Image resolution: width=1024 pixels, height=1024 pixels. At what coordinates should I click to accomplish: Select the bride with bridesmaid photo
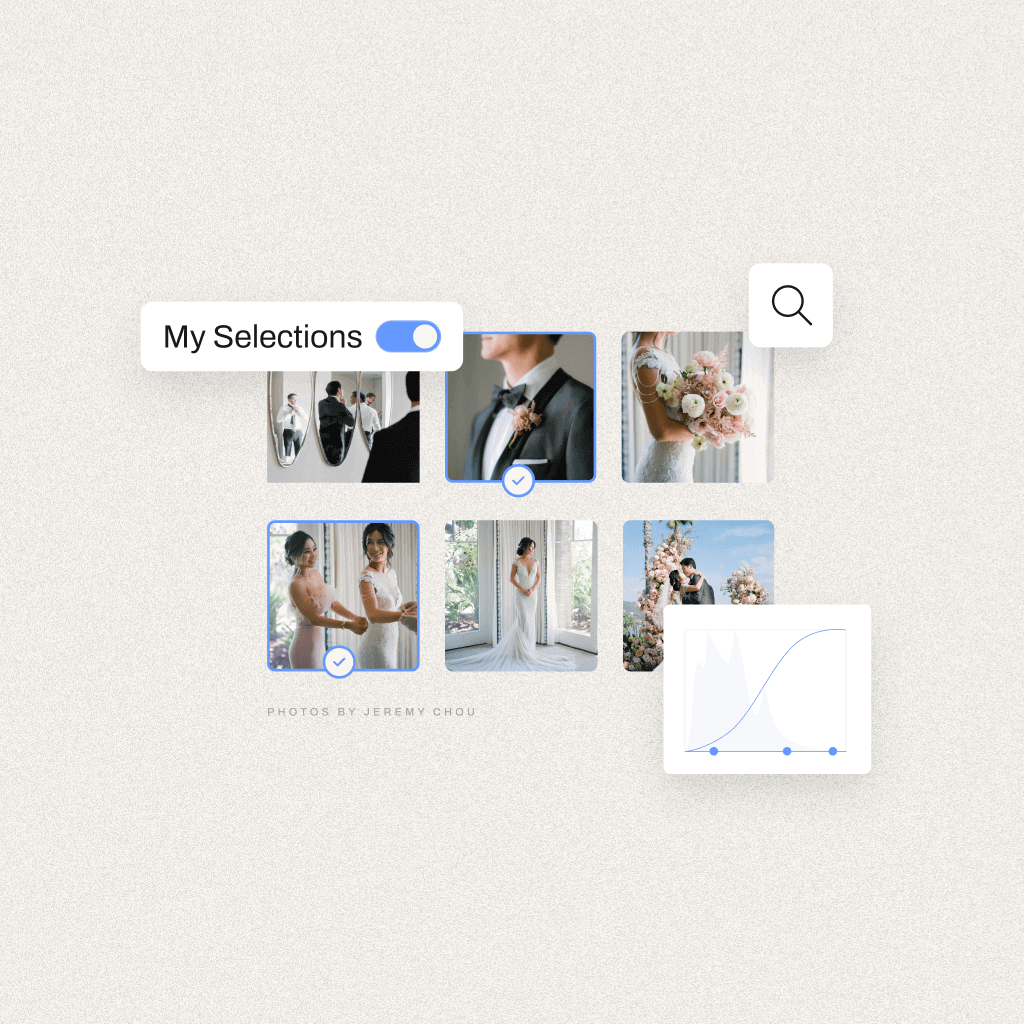(x=344, y=596)
